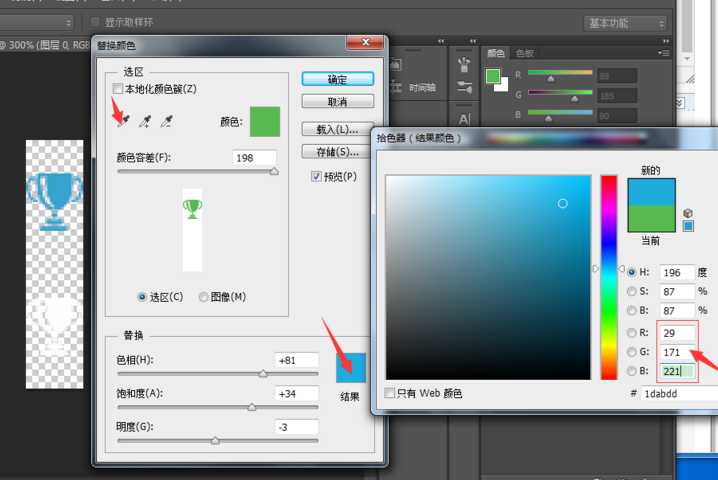
Task: Click the trophy selection preview thumbnail
Action: (x=192, y=230)
